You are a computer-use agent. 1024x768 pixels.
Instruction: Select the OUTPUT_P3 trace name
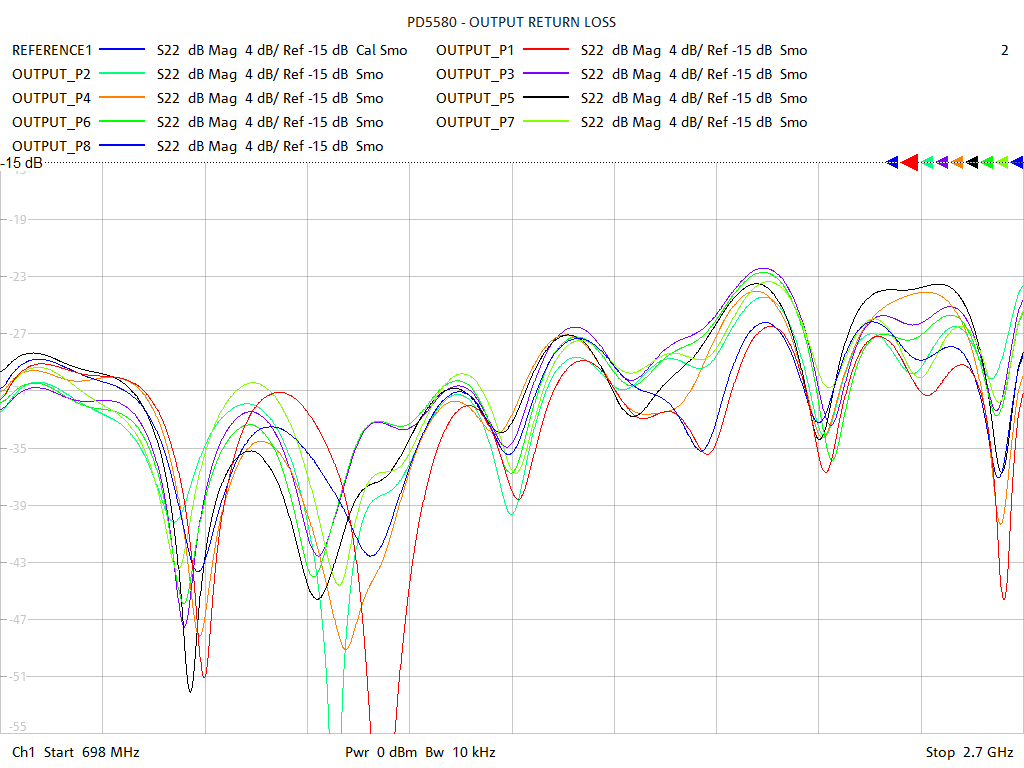pyautogui.click(x=475, y=74)
